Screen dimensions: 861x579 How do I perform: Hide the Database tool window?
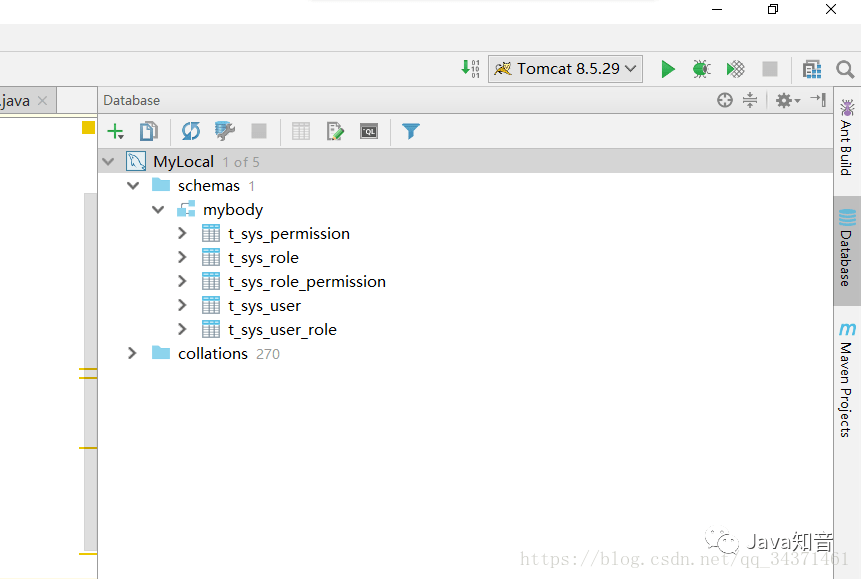pyautogui.click(x=818, y=100)
